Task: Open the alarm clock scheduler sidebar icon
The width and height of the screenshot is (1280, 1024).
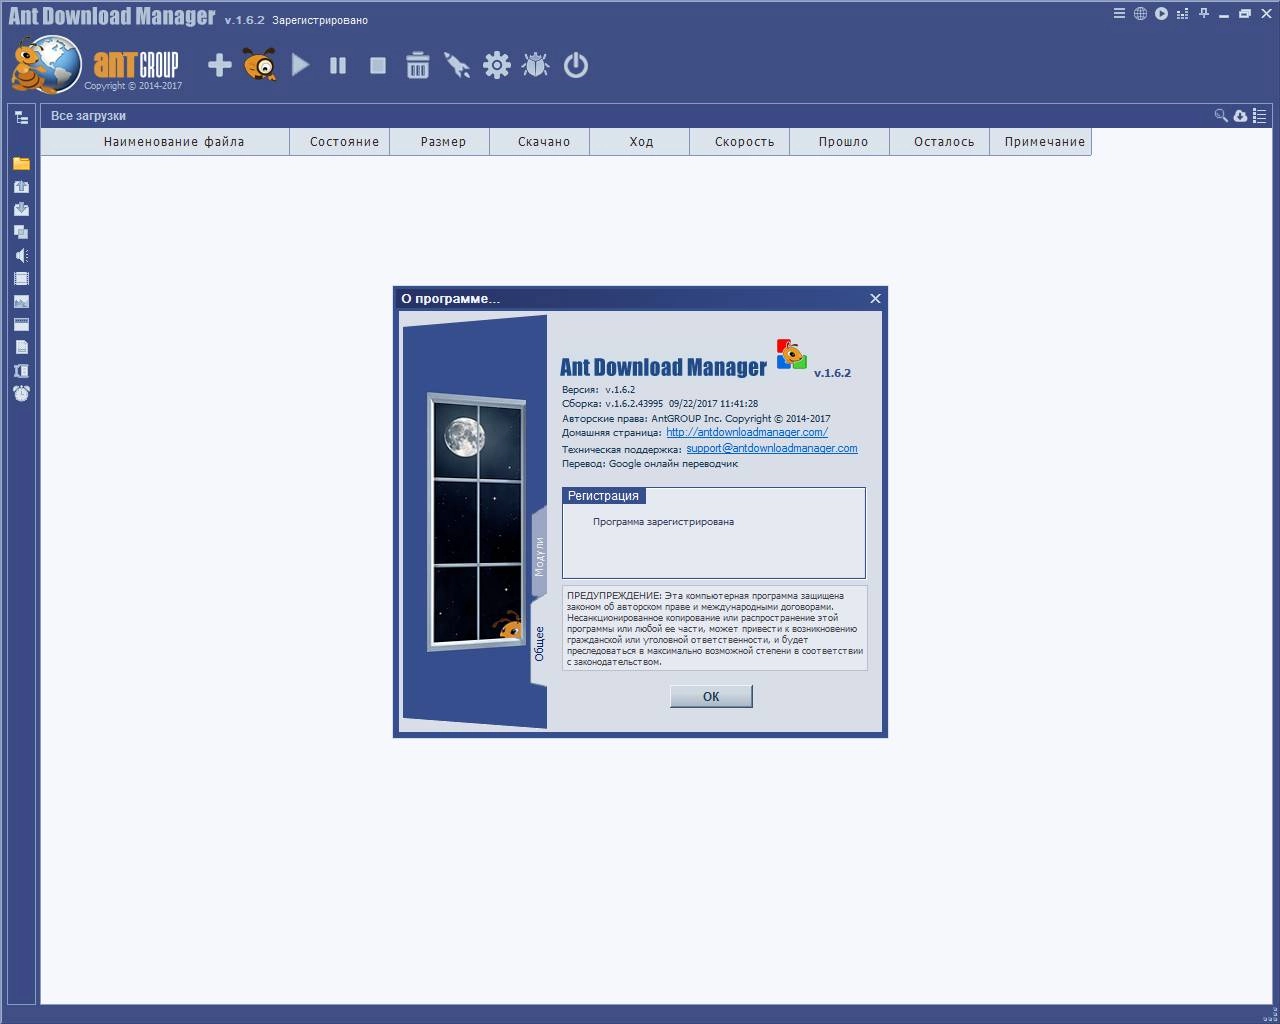Action: click(x=21, y=393)
